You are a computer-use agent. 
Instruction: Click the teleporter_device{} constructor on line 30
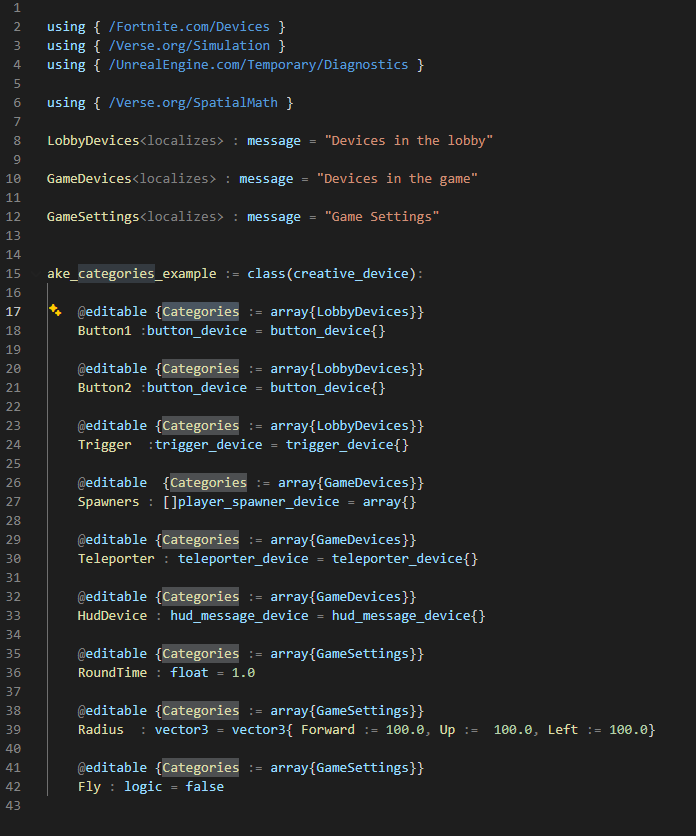(x=405, y=559)
